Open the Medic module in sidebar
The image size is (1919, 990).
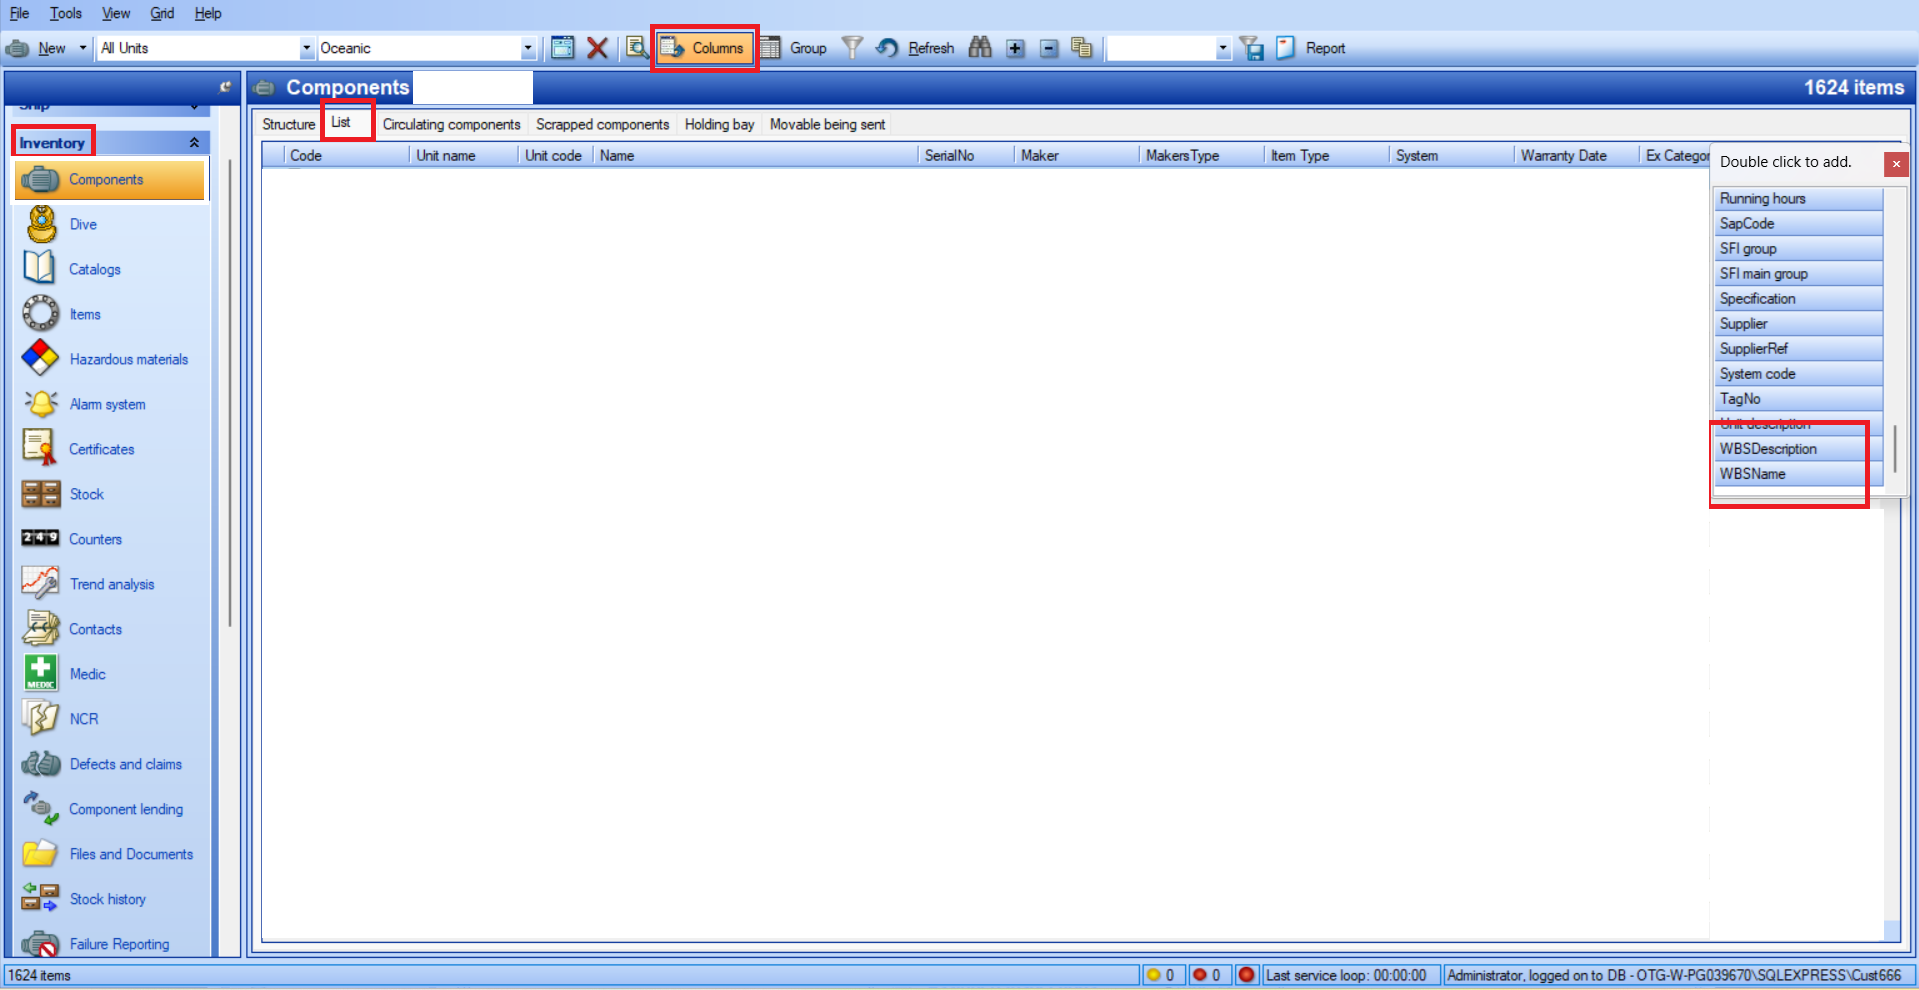coord(87,674)
